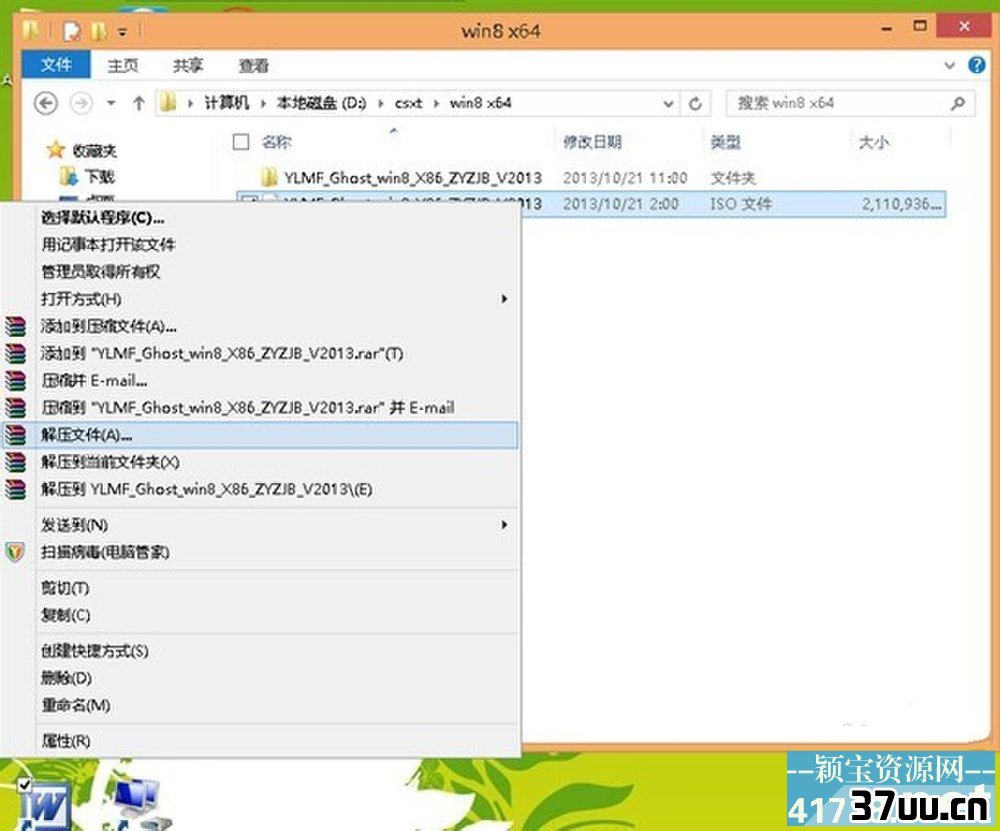The image size is (1000, 831).
Task: Choose 添加到 YLMF_Ghost_win8_X86_ZYZJB_V2013.rar(T)
Action: point(222,353)
